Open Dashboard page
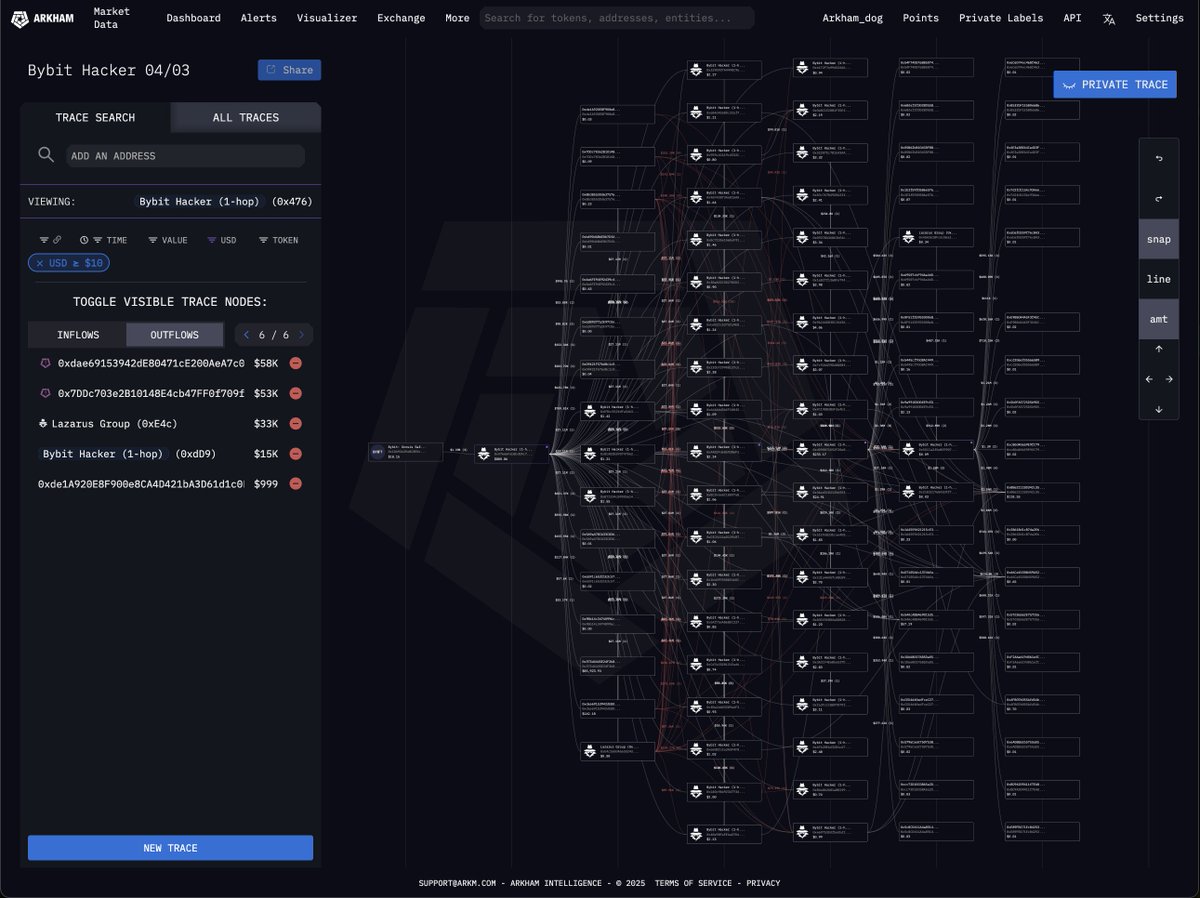The width and height of the screenshot is (1200, 898). (193, 18)
